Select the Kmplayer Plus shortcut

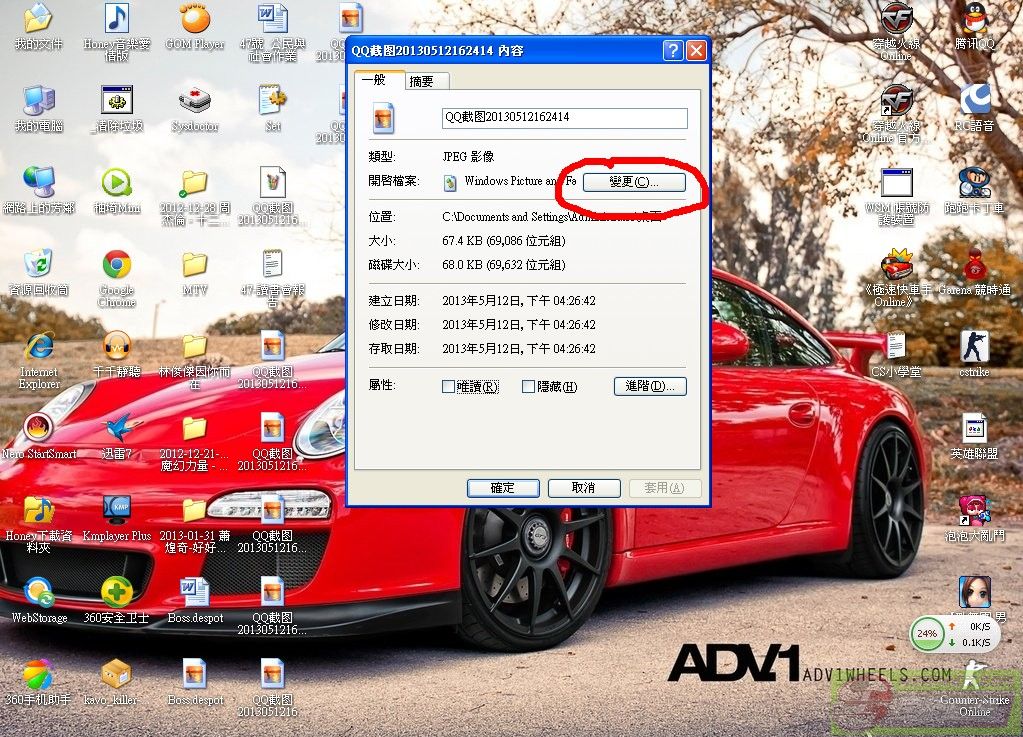pos(116,511)
